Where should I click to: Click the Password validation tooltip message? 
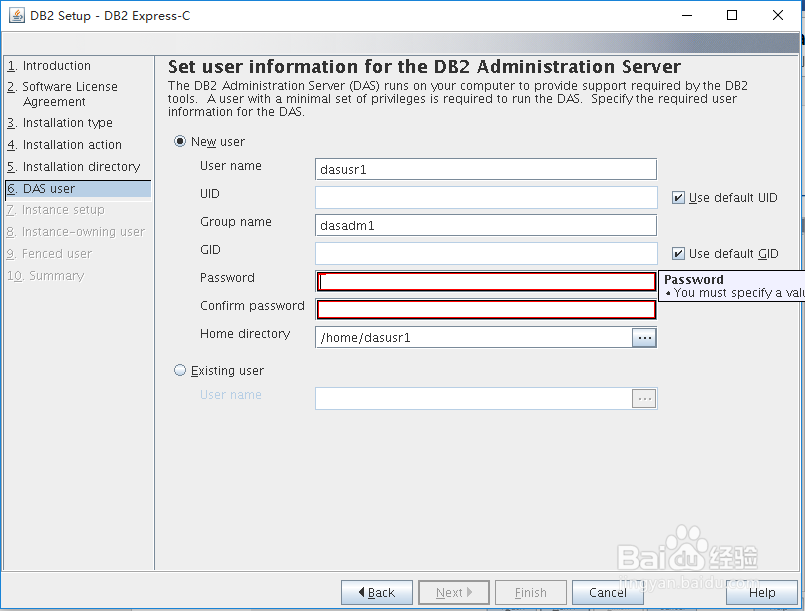[x=732, y=286]
